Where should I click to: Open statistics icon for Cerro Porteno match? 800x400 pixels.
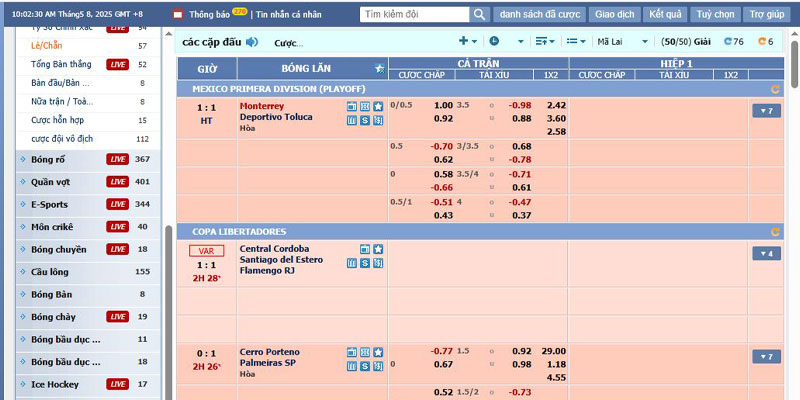pyautogui.click(x=352, y=366)
